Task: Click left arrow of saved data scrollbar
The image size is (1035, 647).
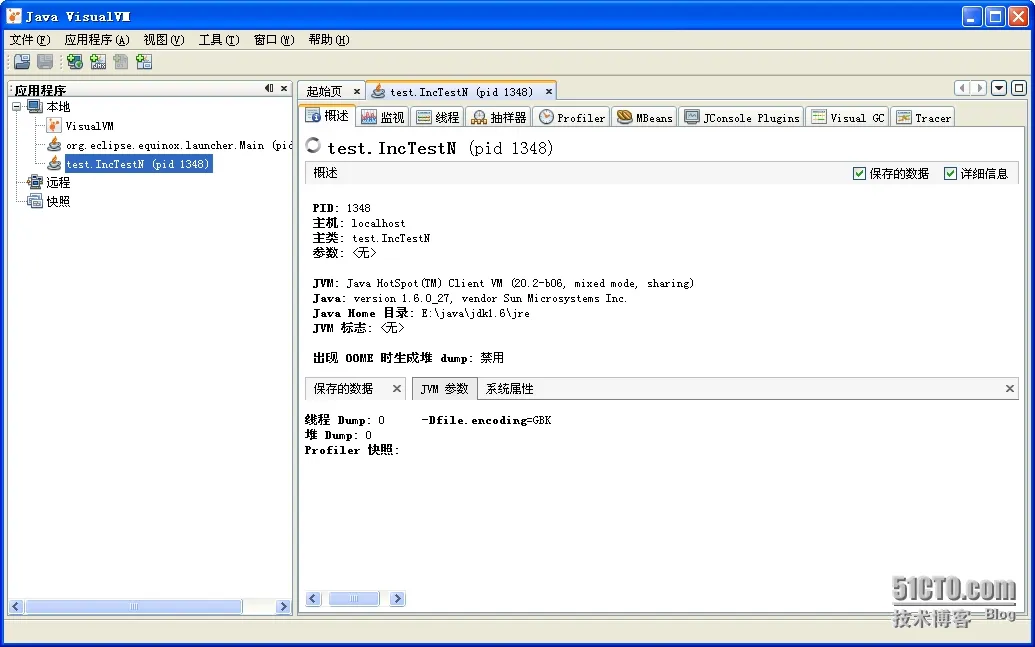Action: (314, 599)
